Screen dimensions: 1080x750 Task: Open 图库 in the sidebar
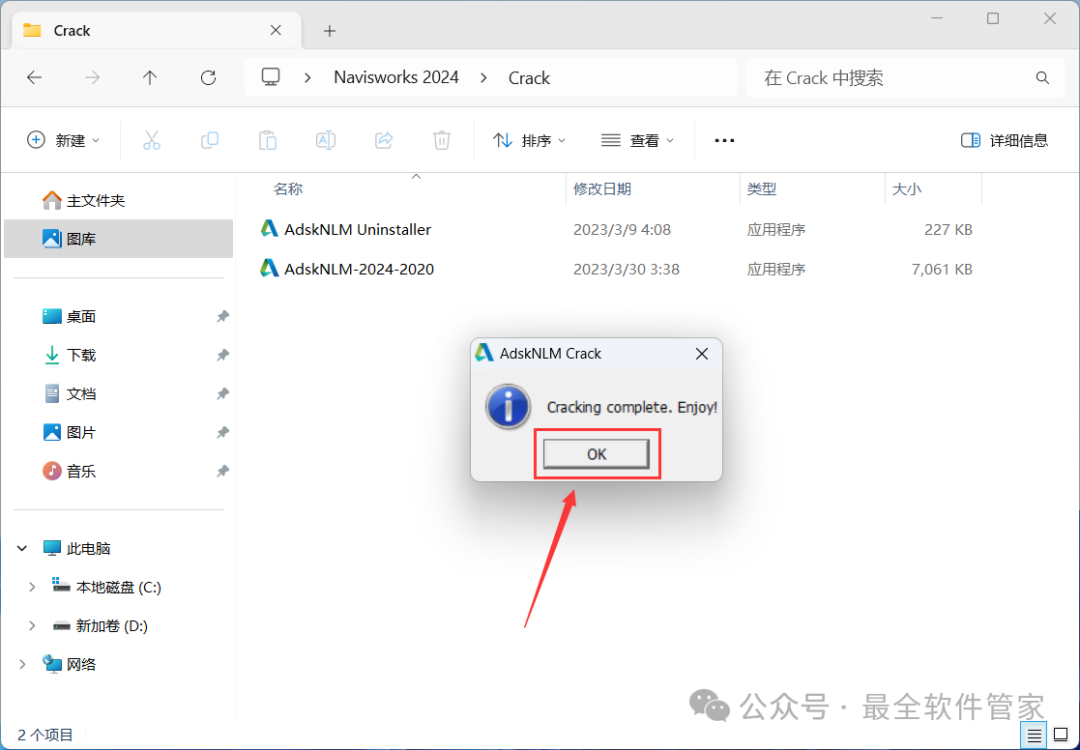[x=118, y=239]
